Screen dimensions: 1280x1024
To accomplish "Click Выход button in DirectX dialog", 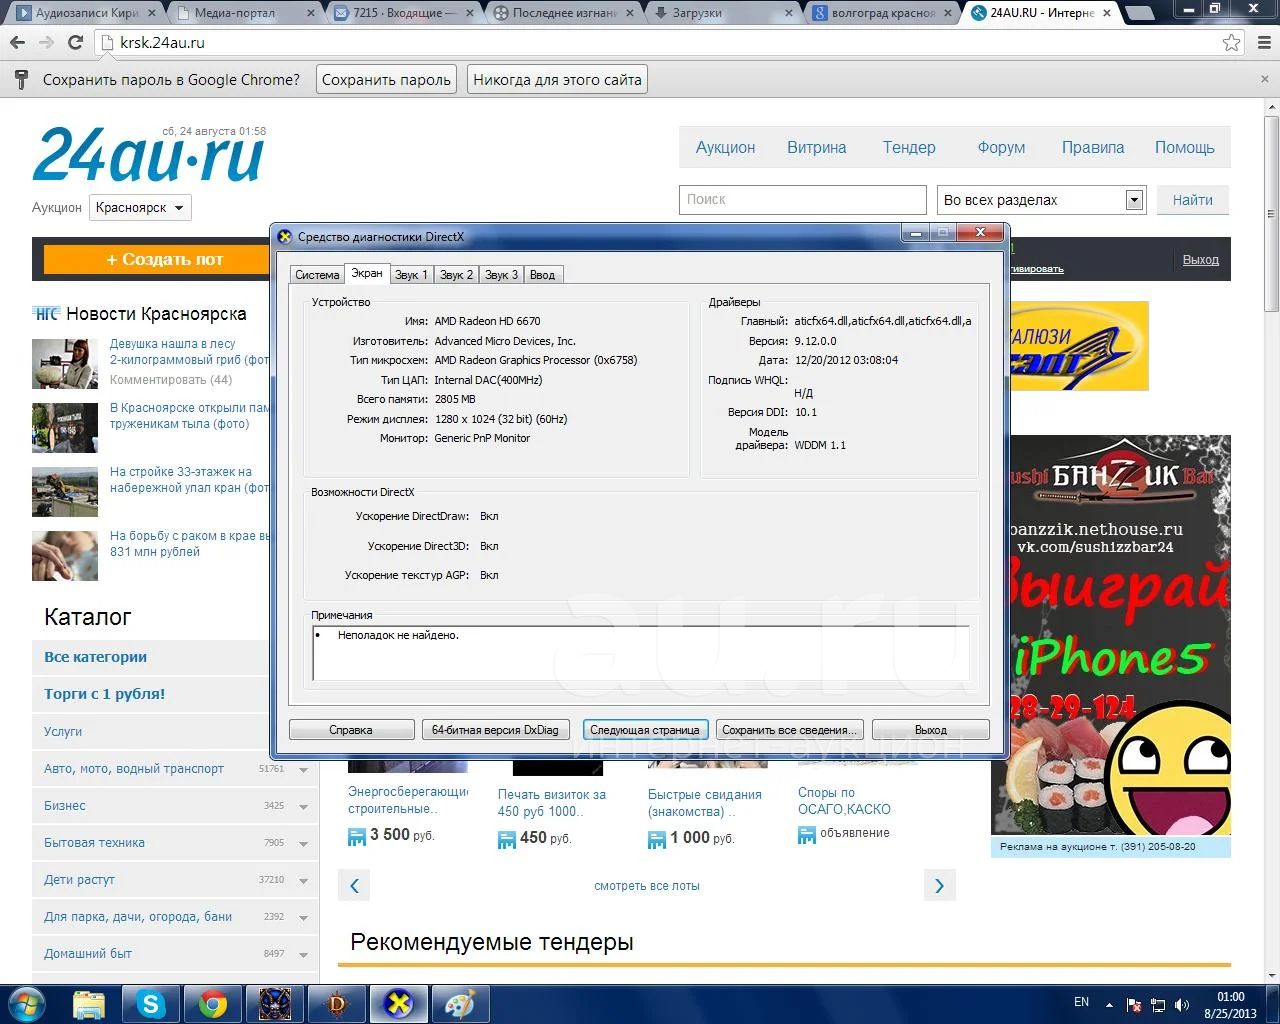I will [x=931, y=730].
